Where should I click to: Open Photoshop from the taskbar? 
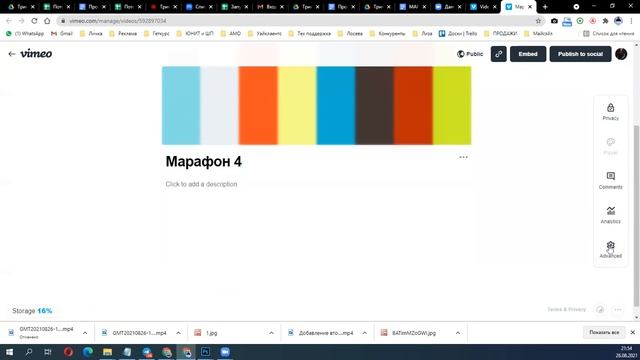pos(205,352)
